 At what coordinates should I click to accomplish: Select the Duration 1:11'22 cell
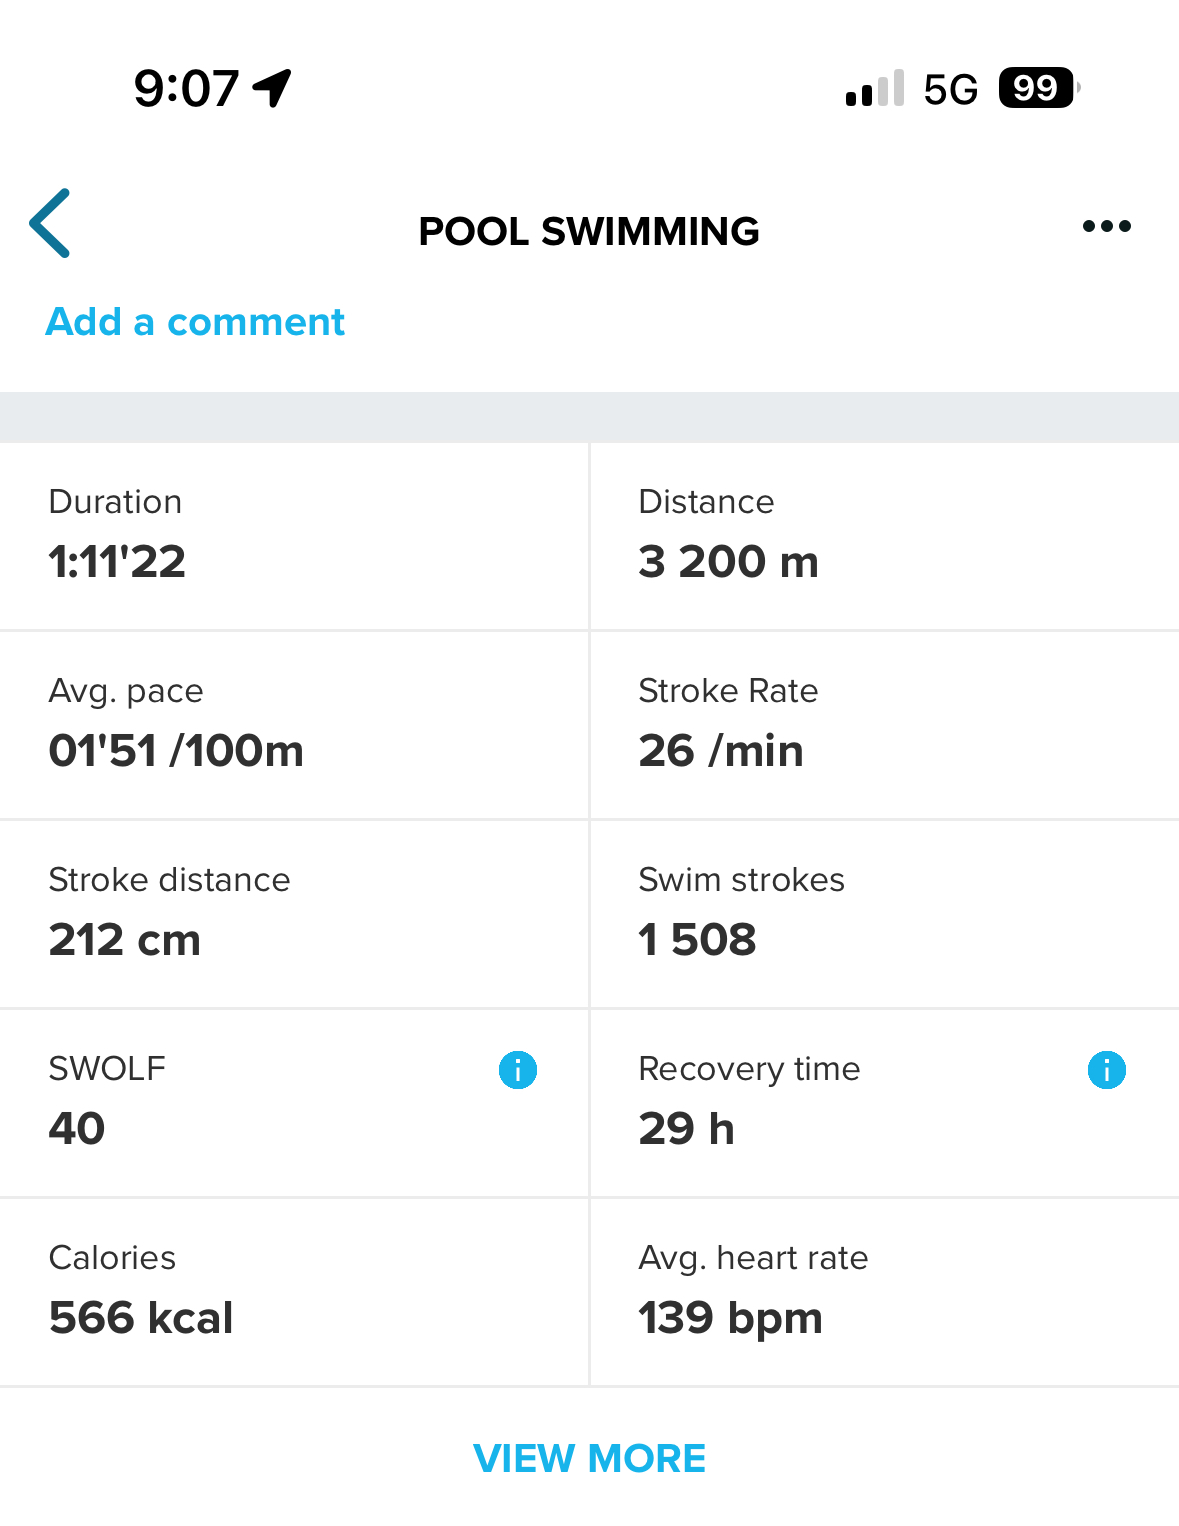coord(294,536)
